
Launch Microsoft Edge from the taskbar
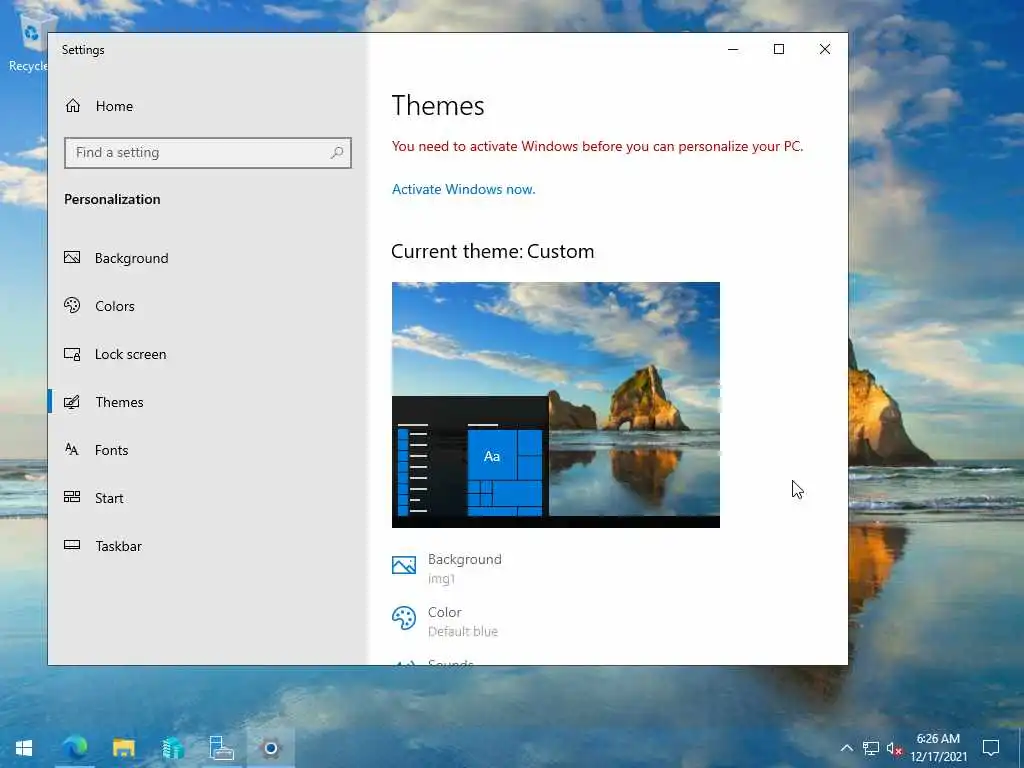[74, 748]
